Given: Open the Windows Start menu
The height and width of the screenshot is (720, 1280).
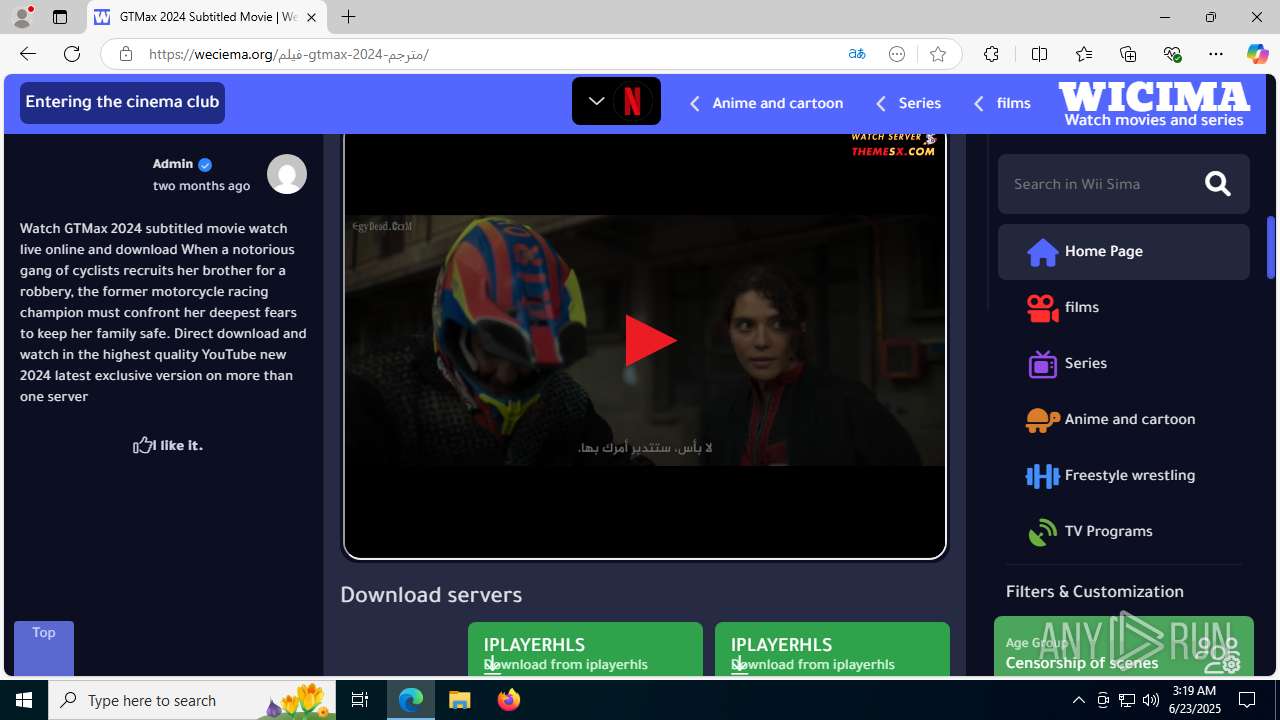Looking at the screenshot, I should pos(24,700).
